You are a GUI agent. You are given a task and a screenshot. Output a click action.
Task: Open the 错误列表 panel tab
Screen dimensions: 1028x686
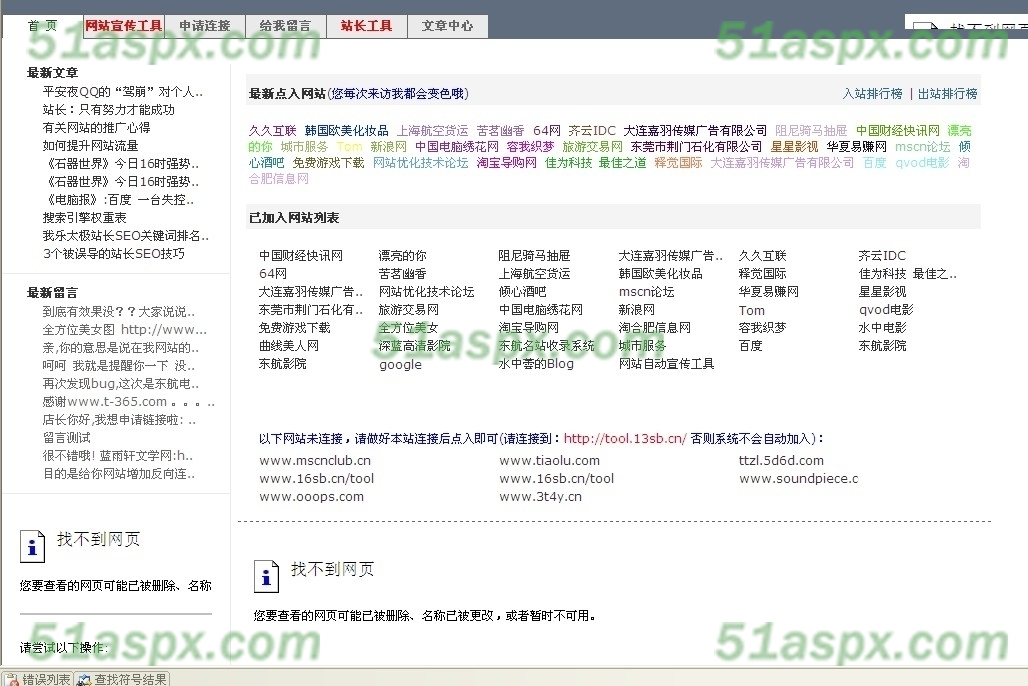[x=37, y=679]
